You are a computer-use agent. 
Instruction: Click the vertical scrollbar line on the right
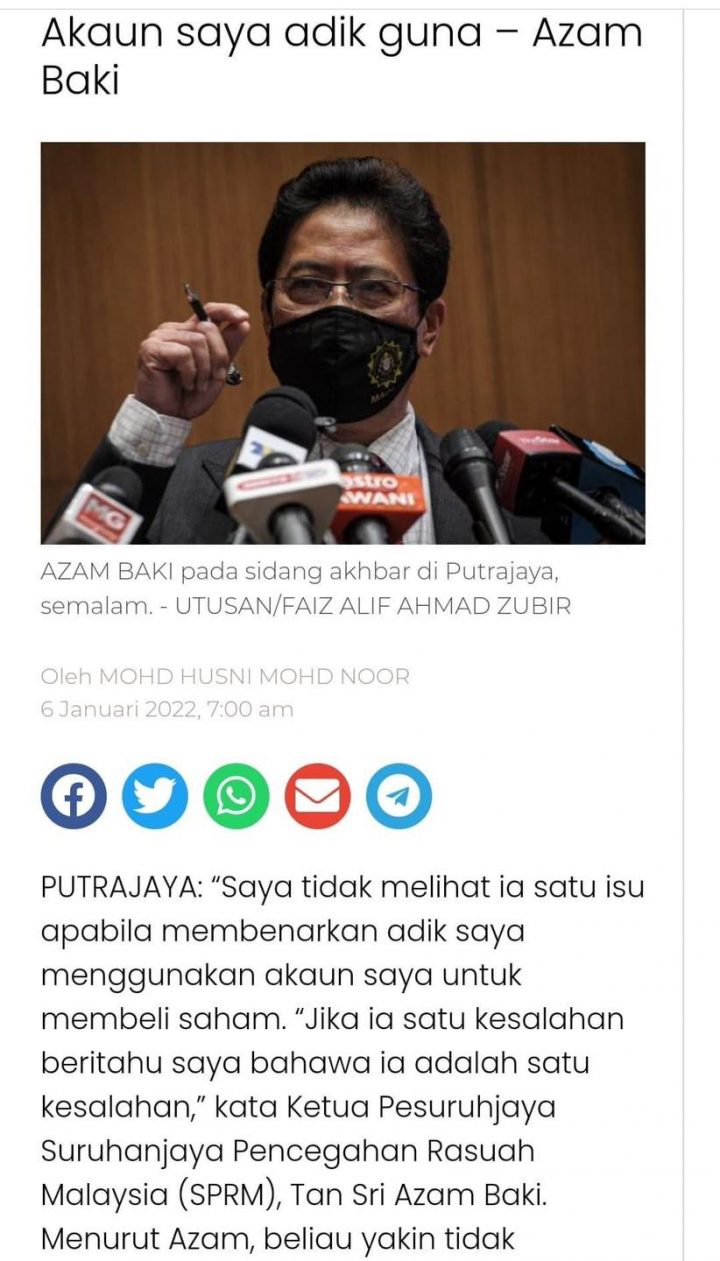tap(684, 630)
